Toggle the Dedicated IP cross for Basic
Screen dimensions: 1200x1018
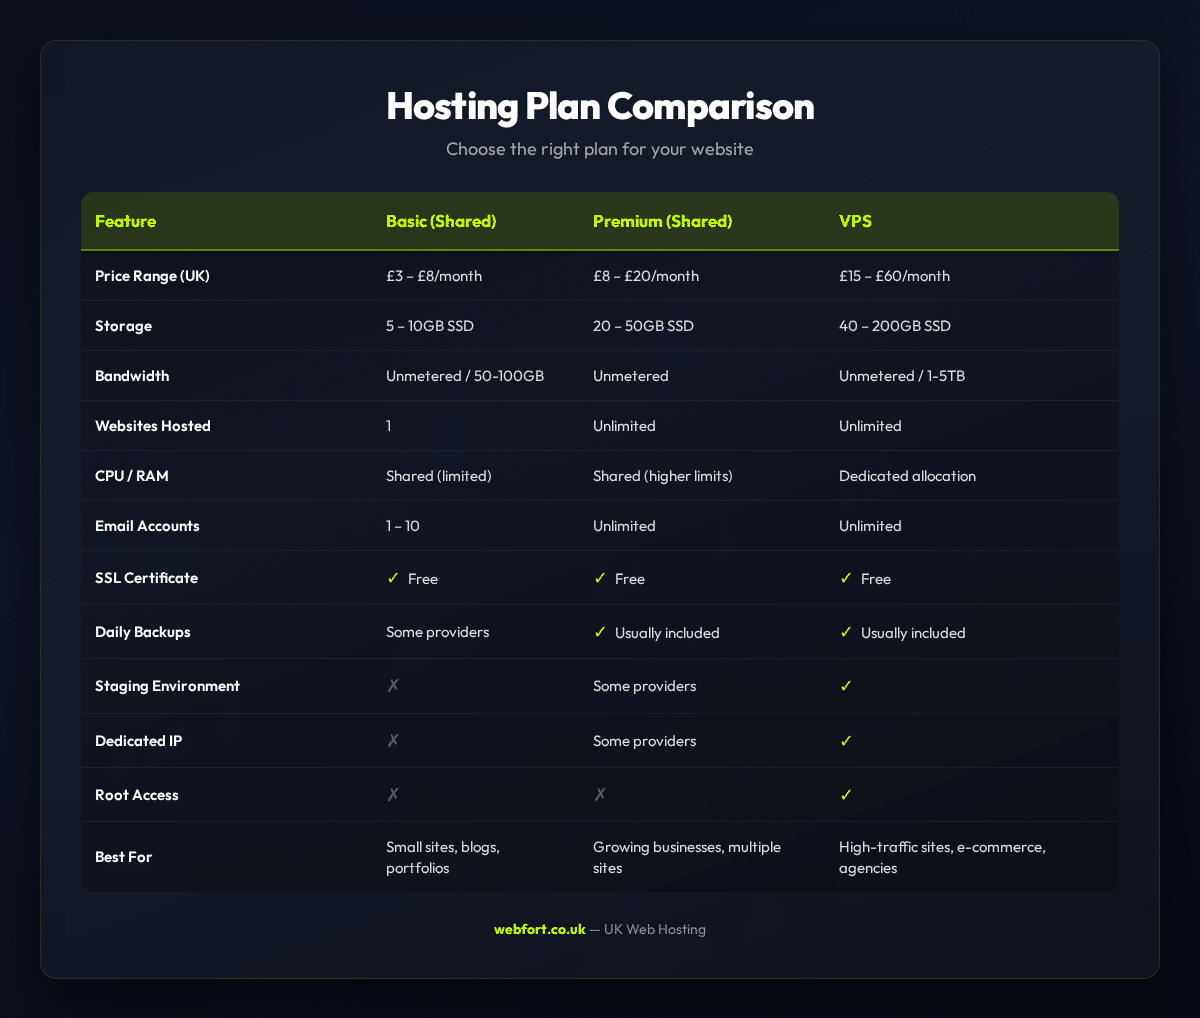pos(392,740)
